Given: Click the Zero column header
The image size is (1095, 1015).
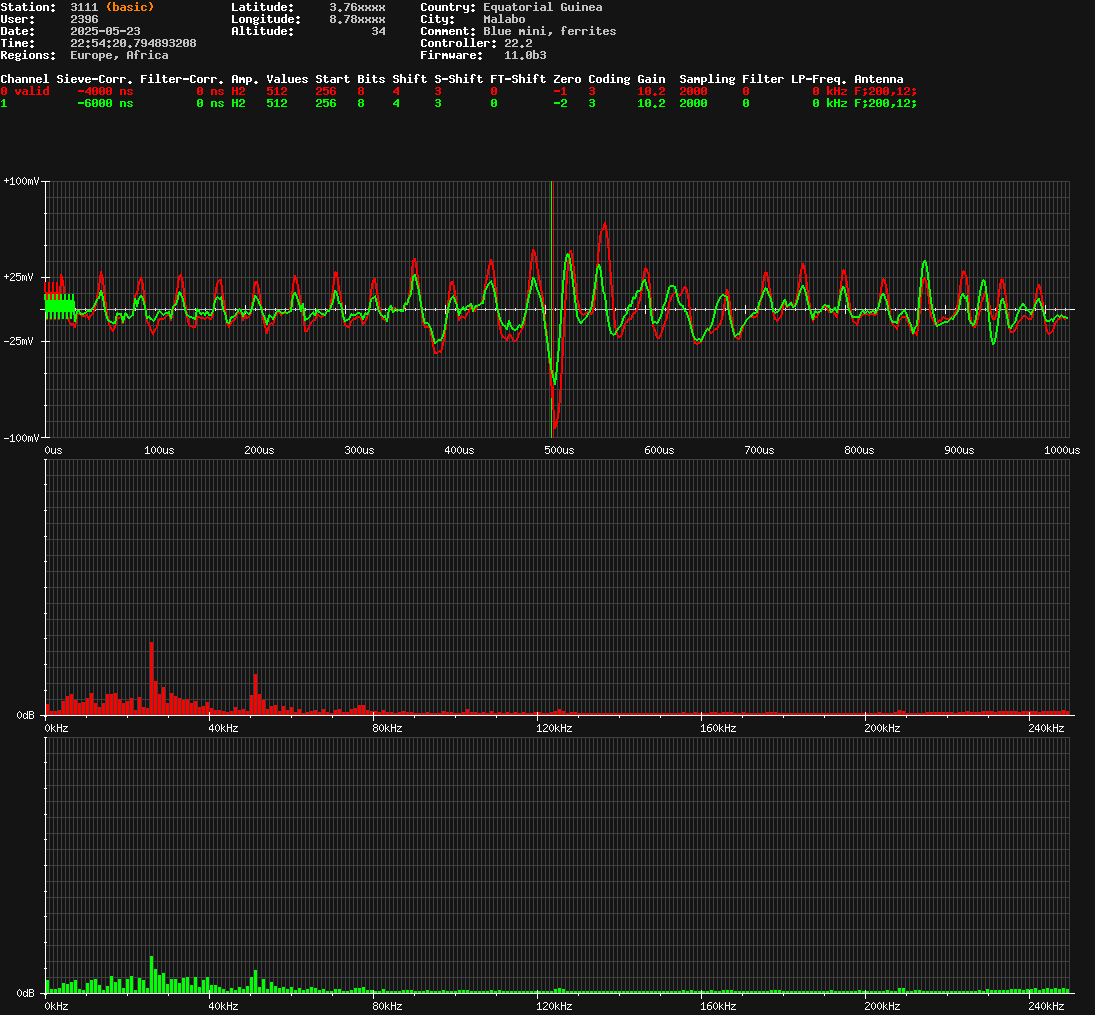Looking at the screenshot, I should click(567, 79).
